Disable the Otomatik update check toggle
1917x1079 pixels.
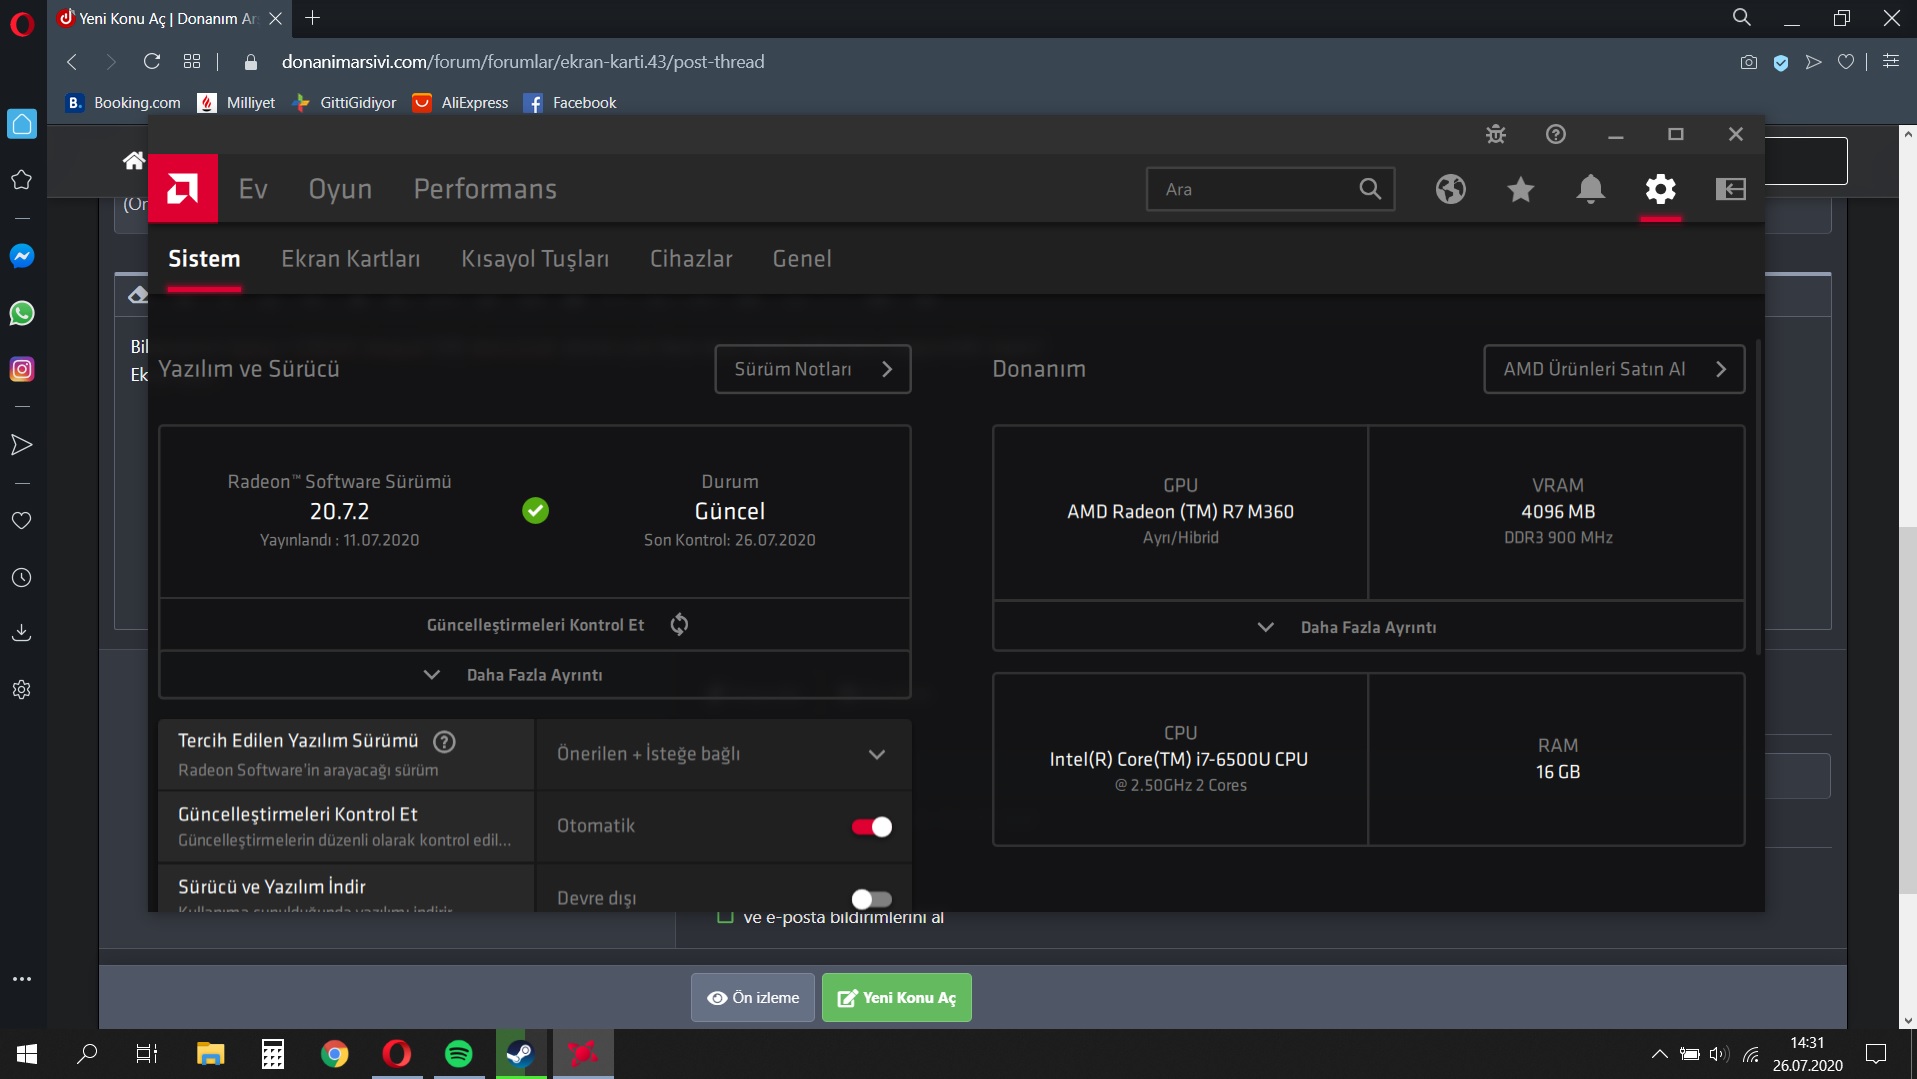[871, 827]
